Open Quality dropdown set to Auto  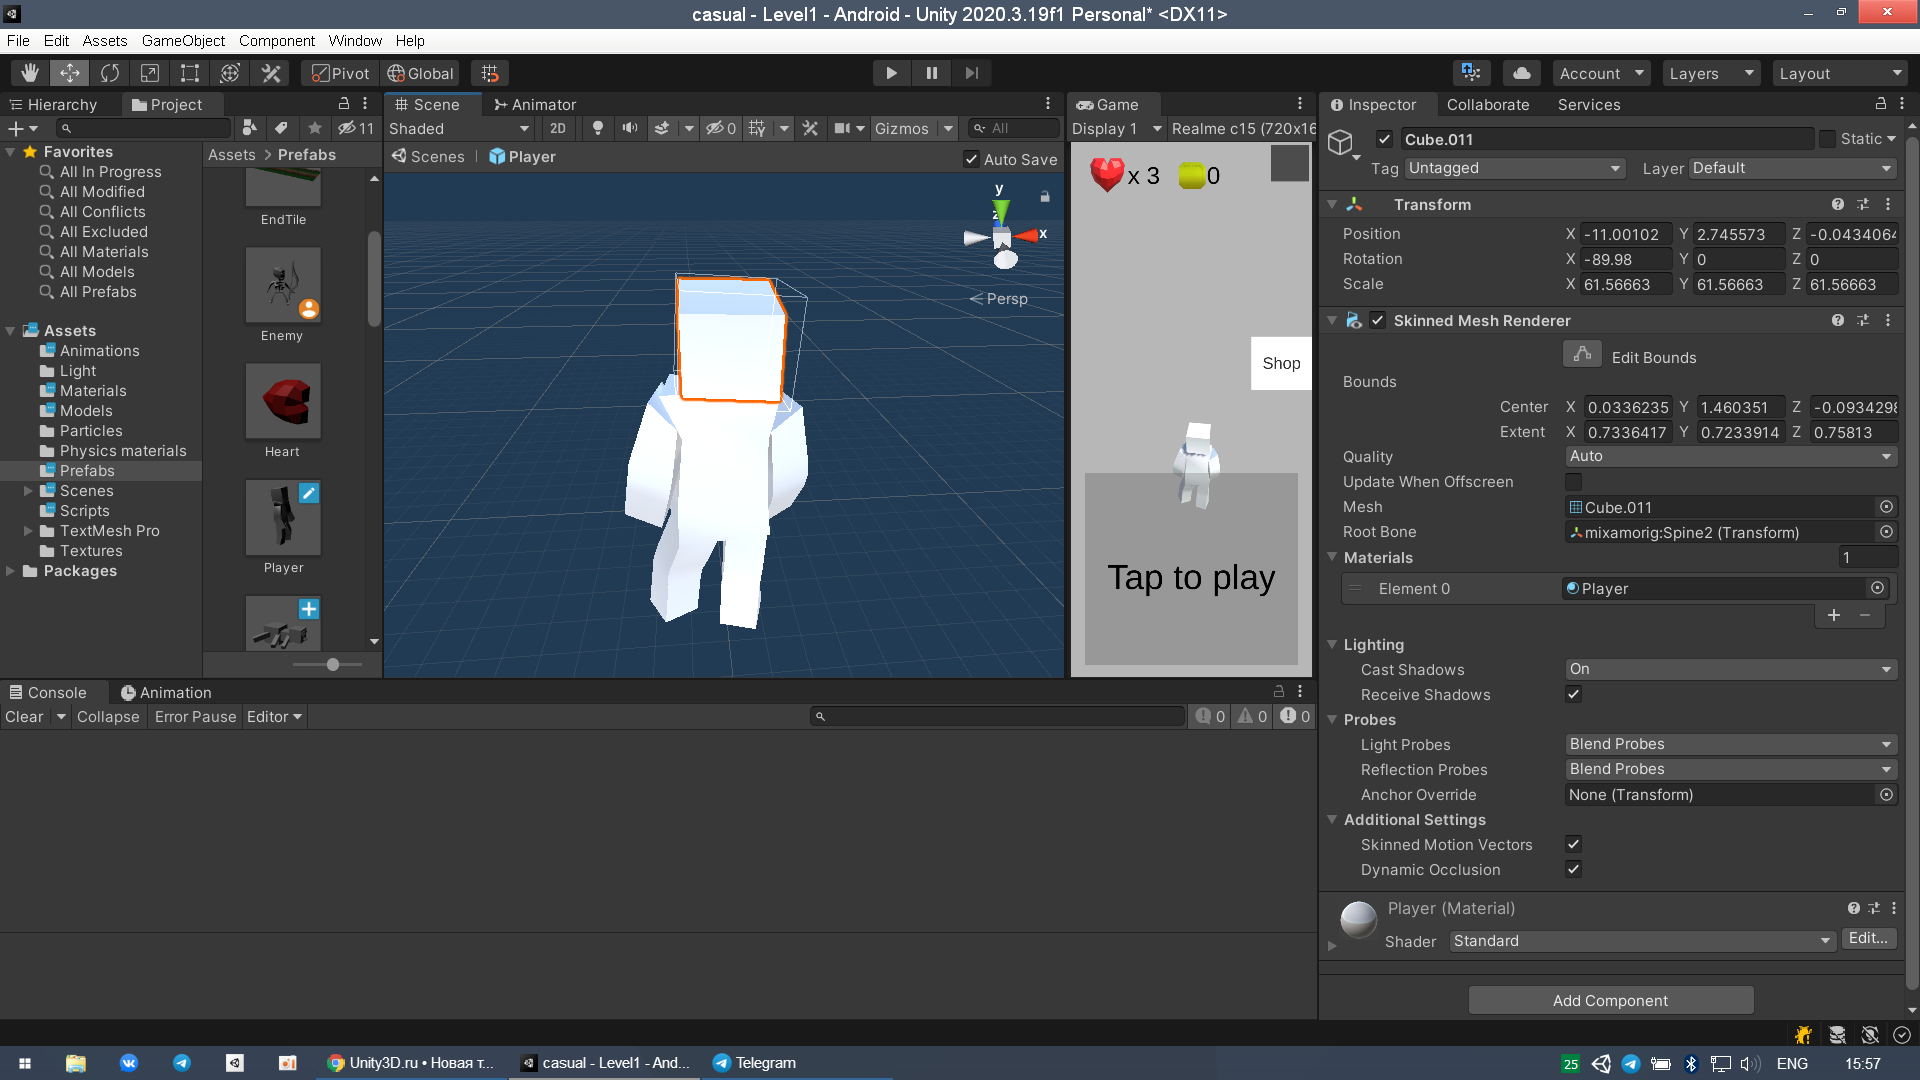1730,456
